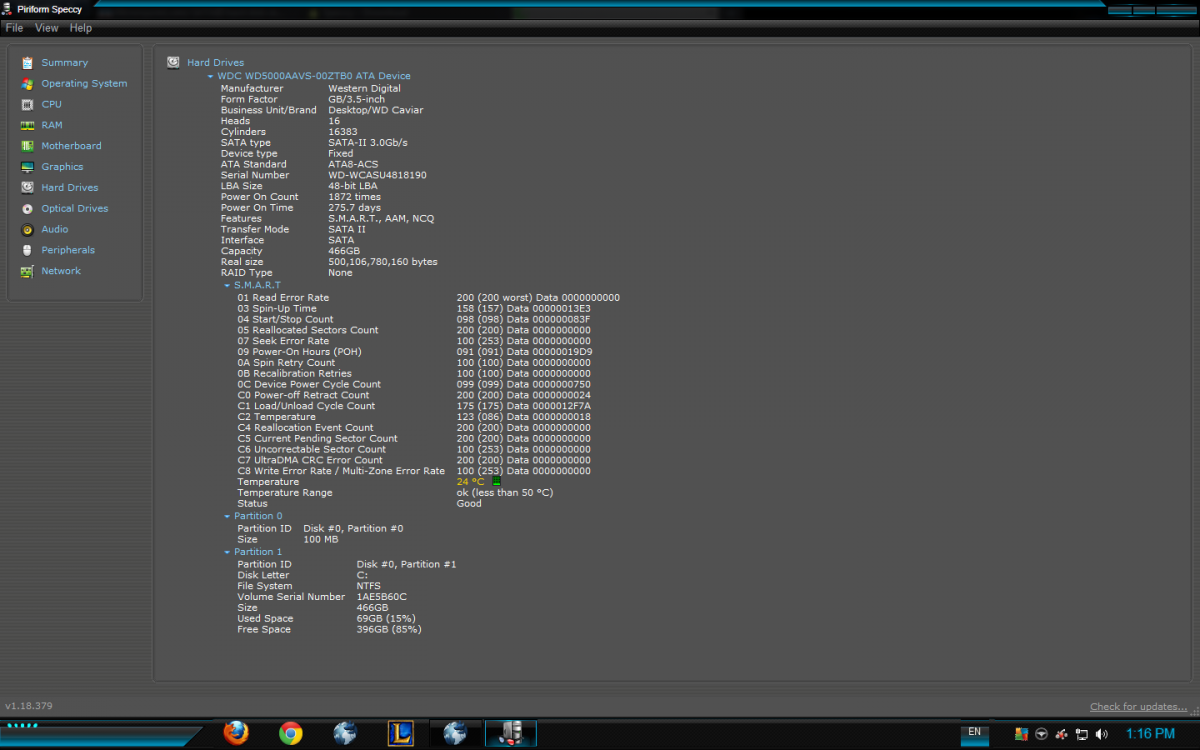Image resolution: width=1200 pixels, height=750 pixels.
Task: Open the Summary section icon
Action: pyautogui.click(x=27, y=63)
